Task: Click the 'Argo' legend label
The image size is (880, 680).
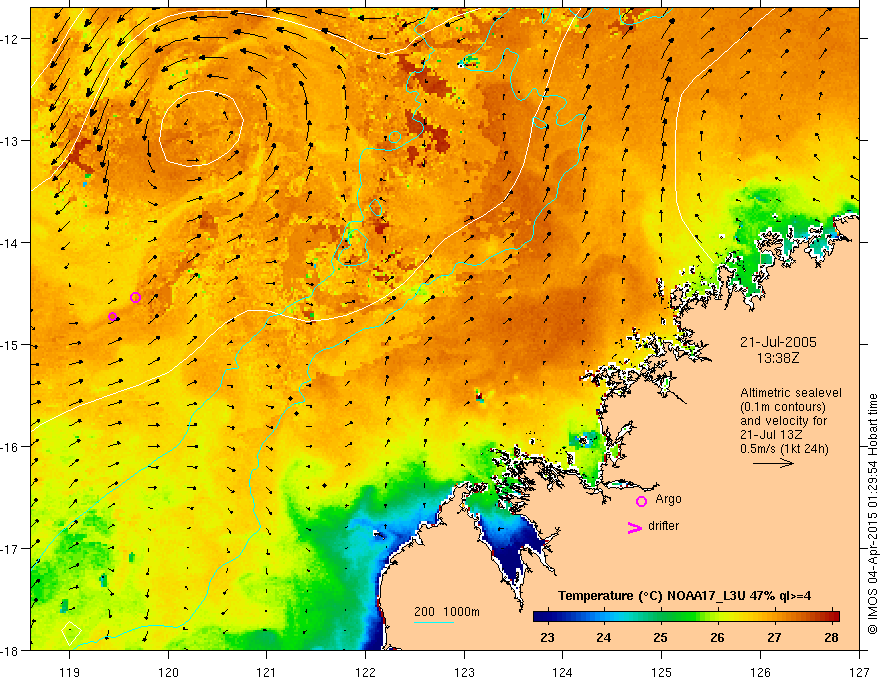Action: point(668,499)
